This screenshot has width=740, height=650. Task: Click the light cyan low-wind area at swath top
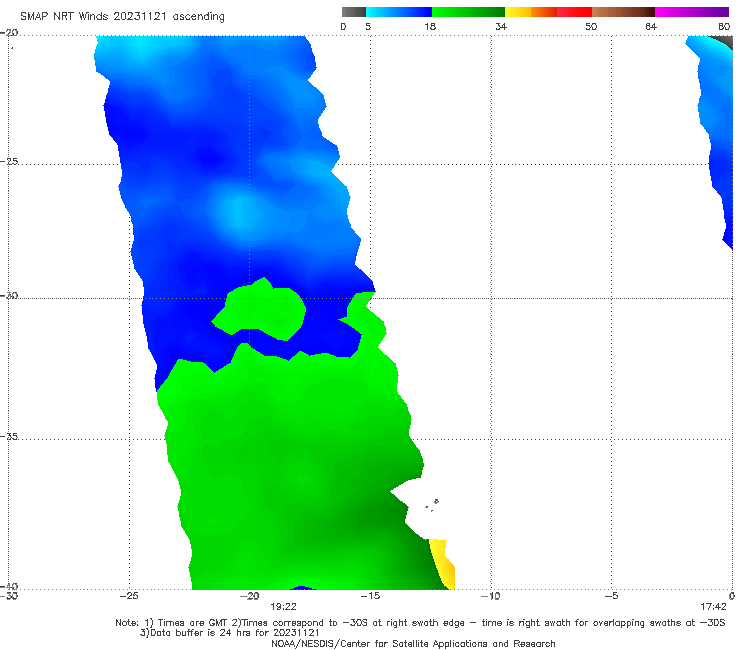(x=137, y=47)
